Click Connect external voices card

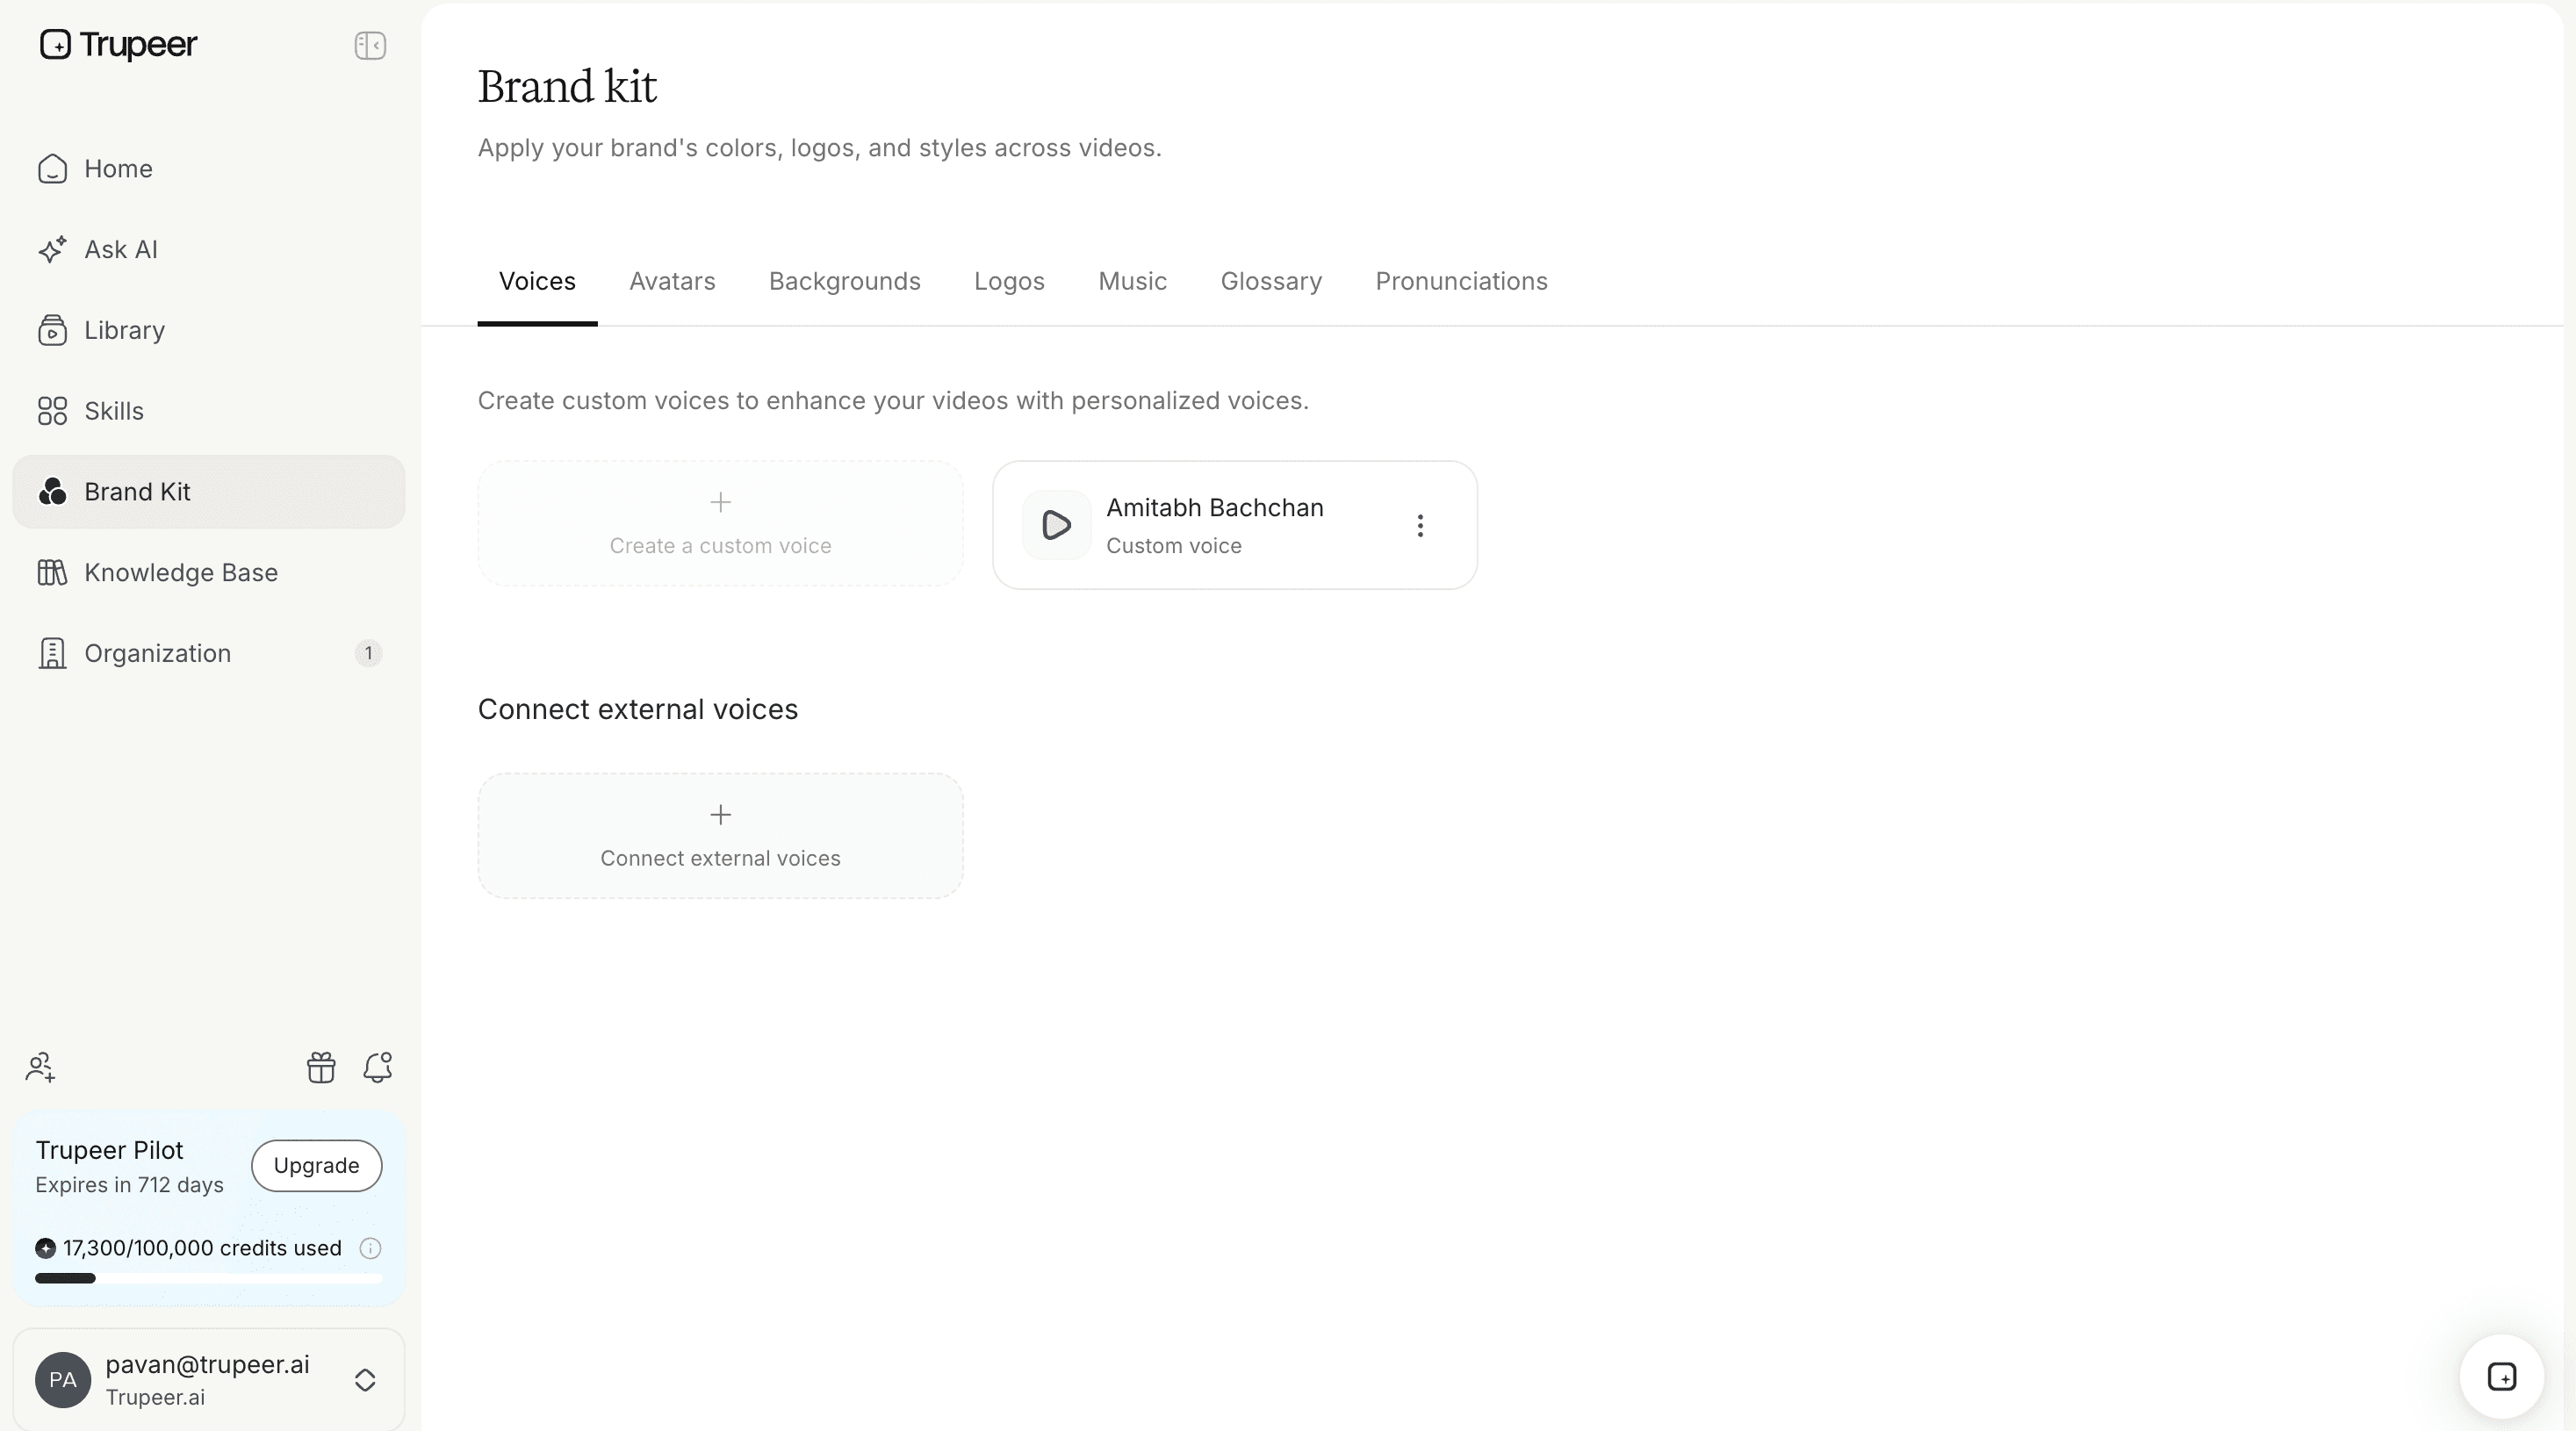pos(720,836)
